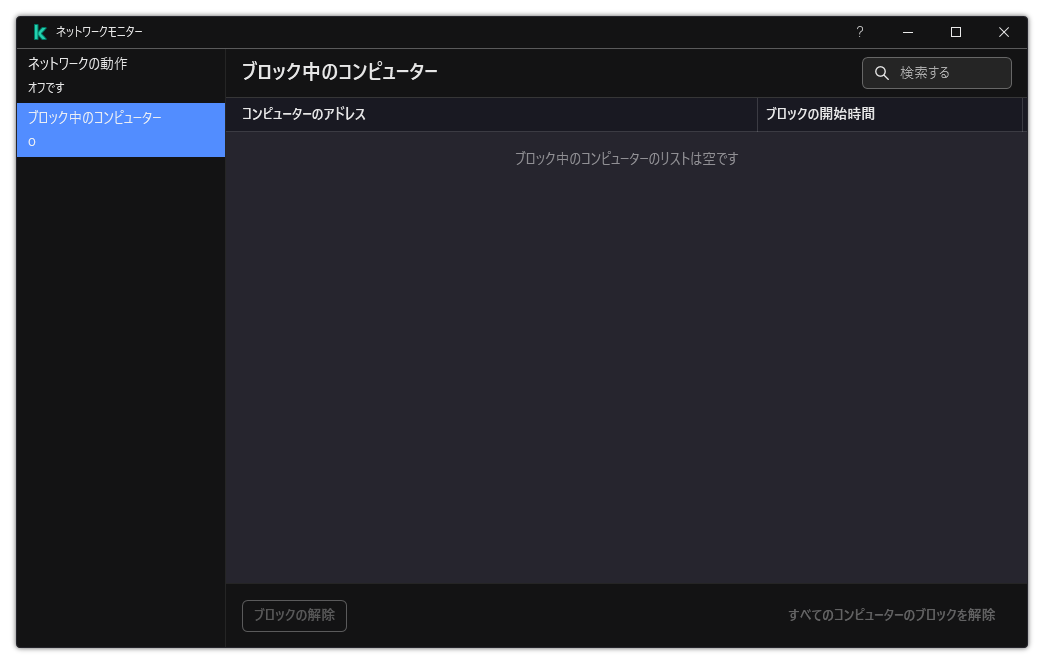Click the highlighted blue sidebar entry
This screenshot has width=1044, height=664.
120,130
